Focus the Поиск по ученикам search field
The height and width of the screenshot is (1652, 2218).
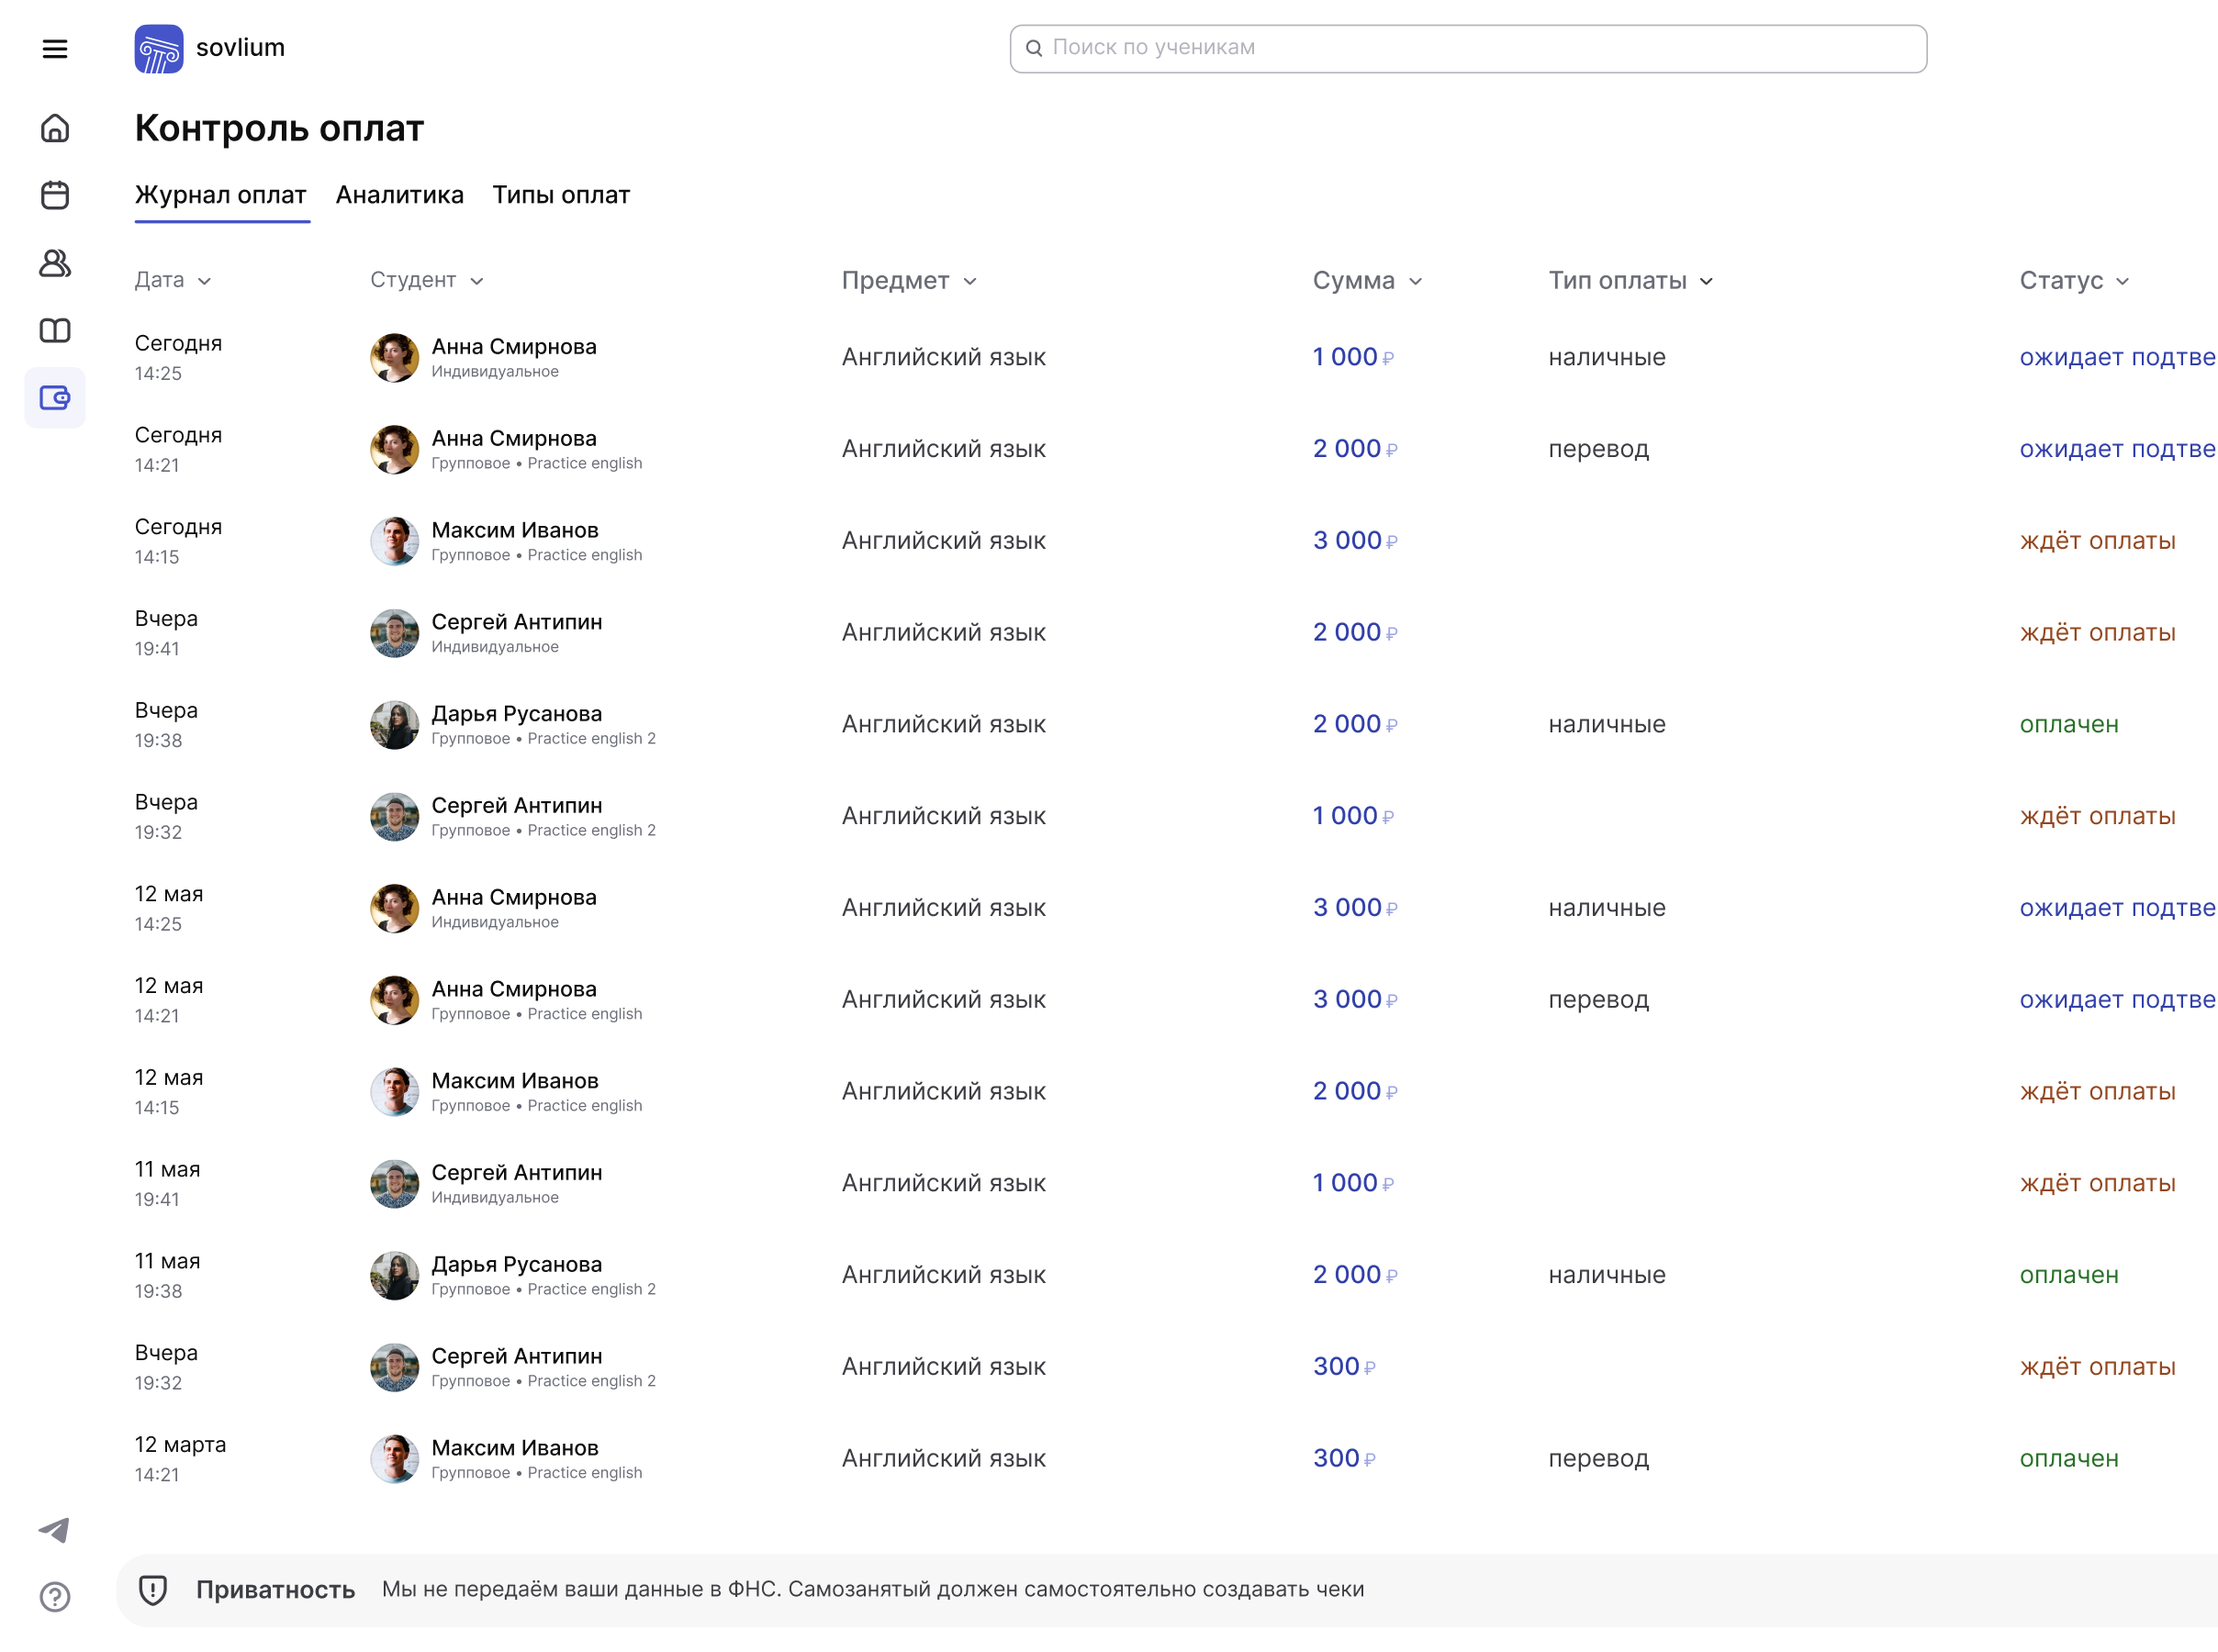[x=1468, y=48]
